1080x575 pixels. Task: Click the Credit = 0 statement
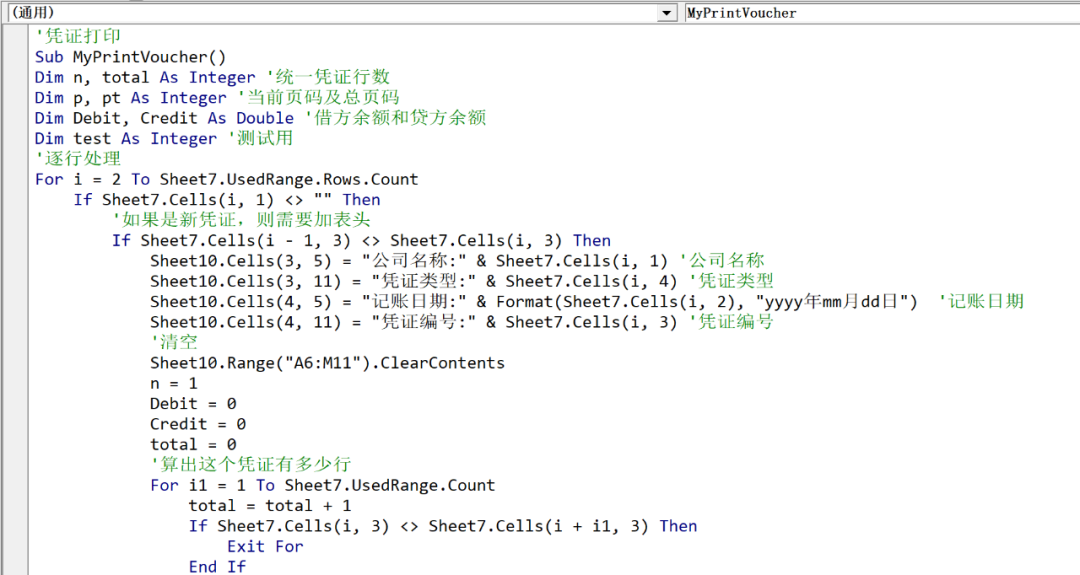point(198,424)
